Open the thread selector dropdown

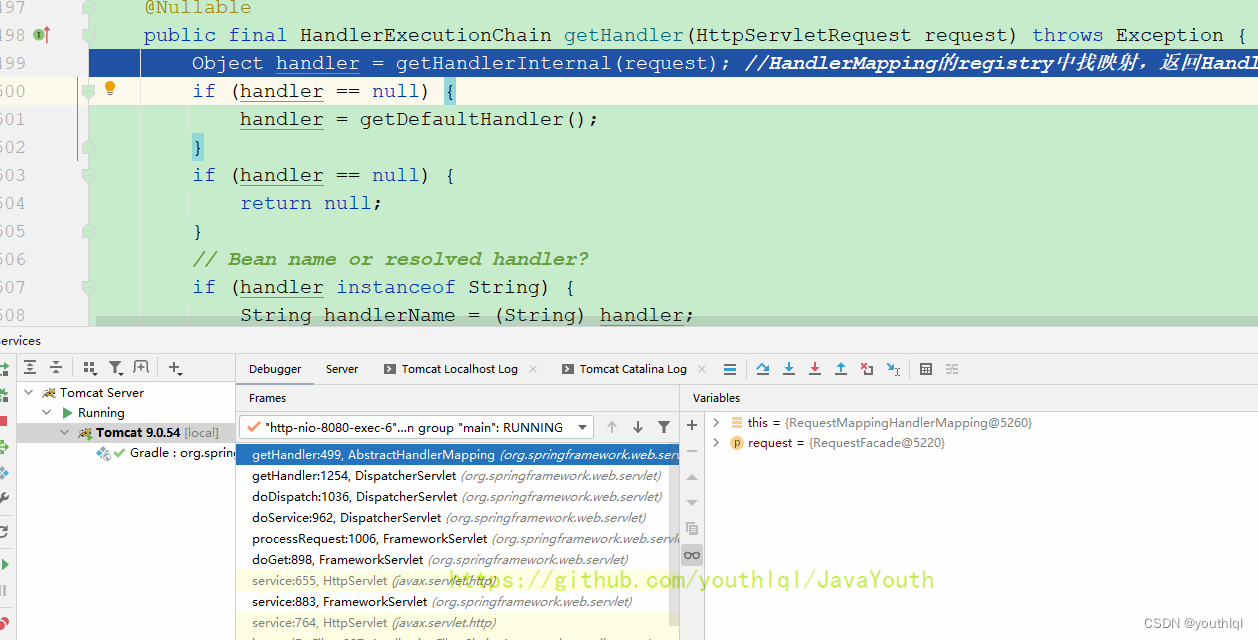(x=416, y=427)
